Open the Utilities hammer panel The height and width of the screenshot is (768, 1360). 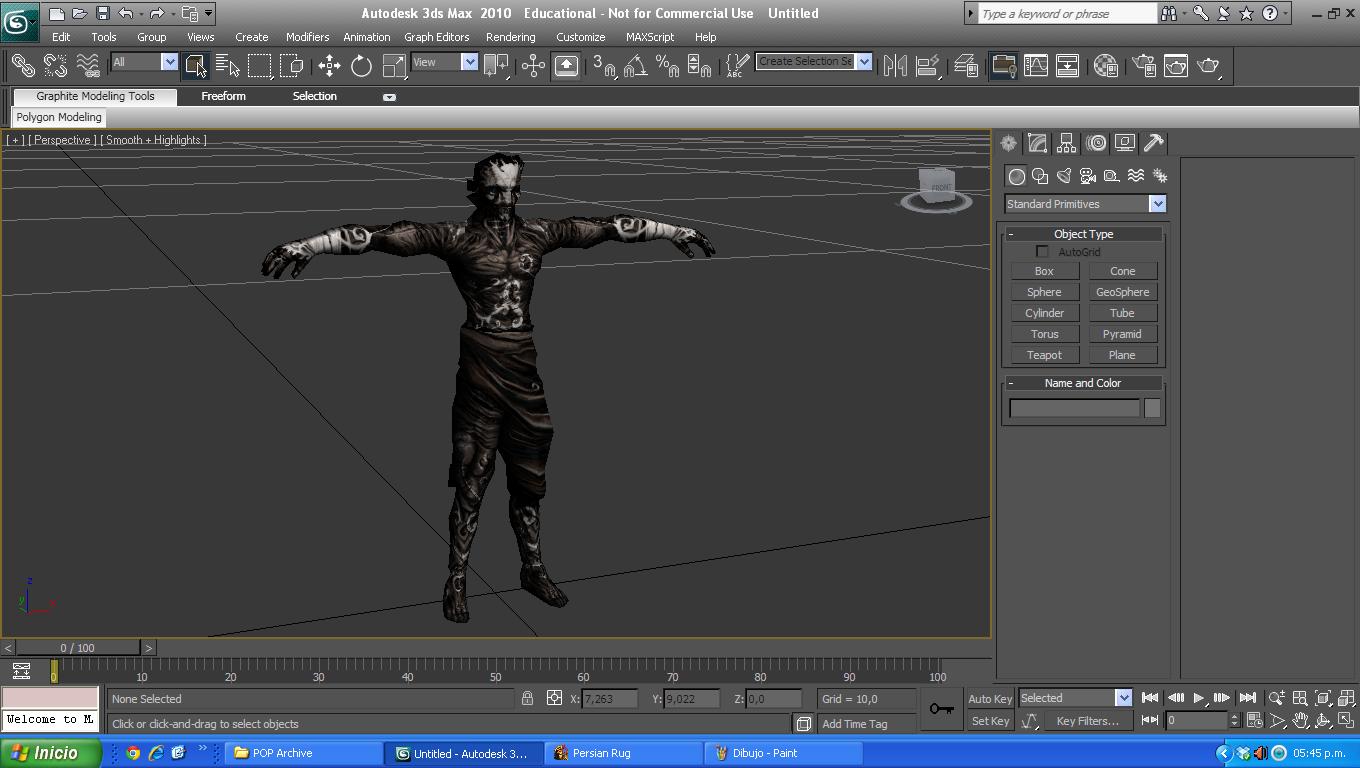pos(1153,143)
